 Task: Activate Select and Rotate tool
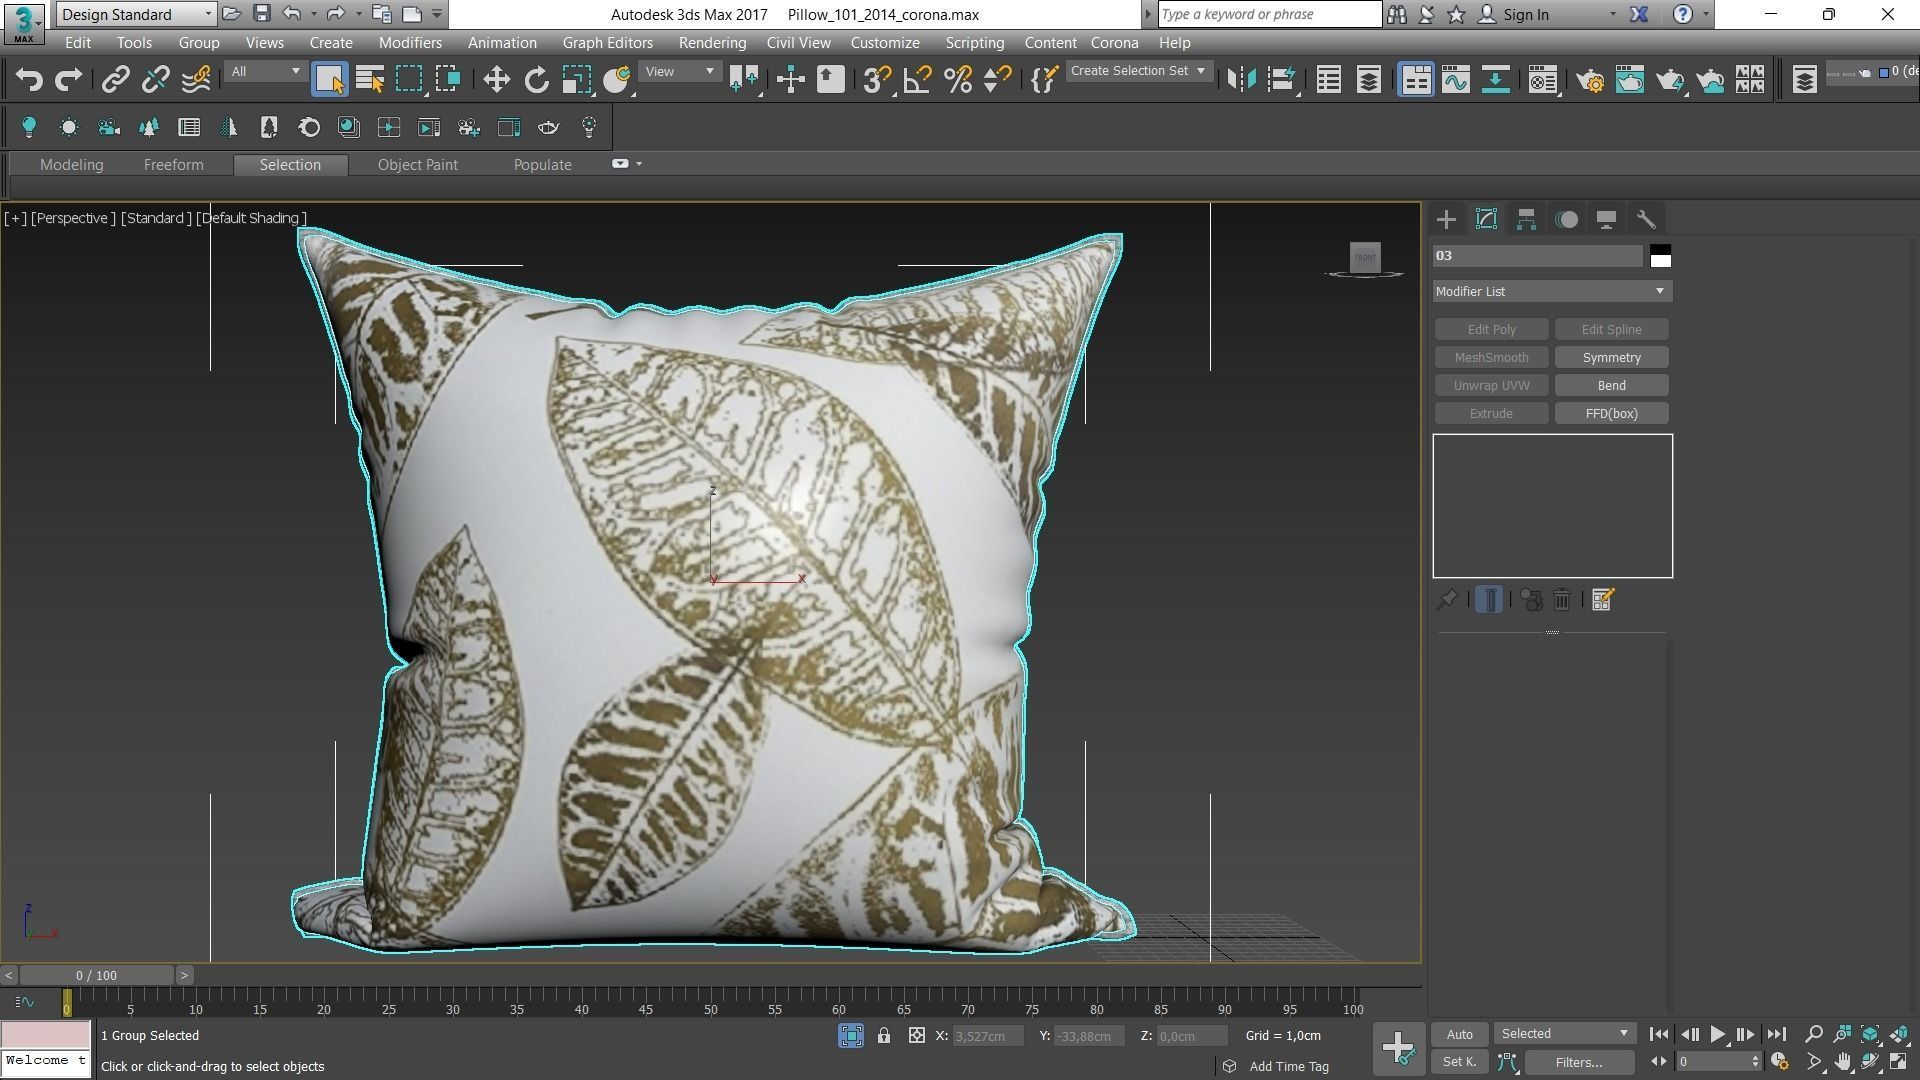click(537, 80)
